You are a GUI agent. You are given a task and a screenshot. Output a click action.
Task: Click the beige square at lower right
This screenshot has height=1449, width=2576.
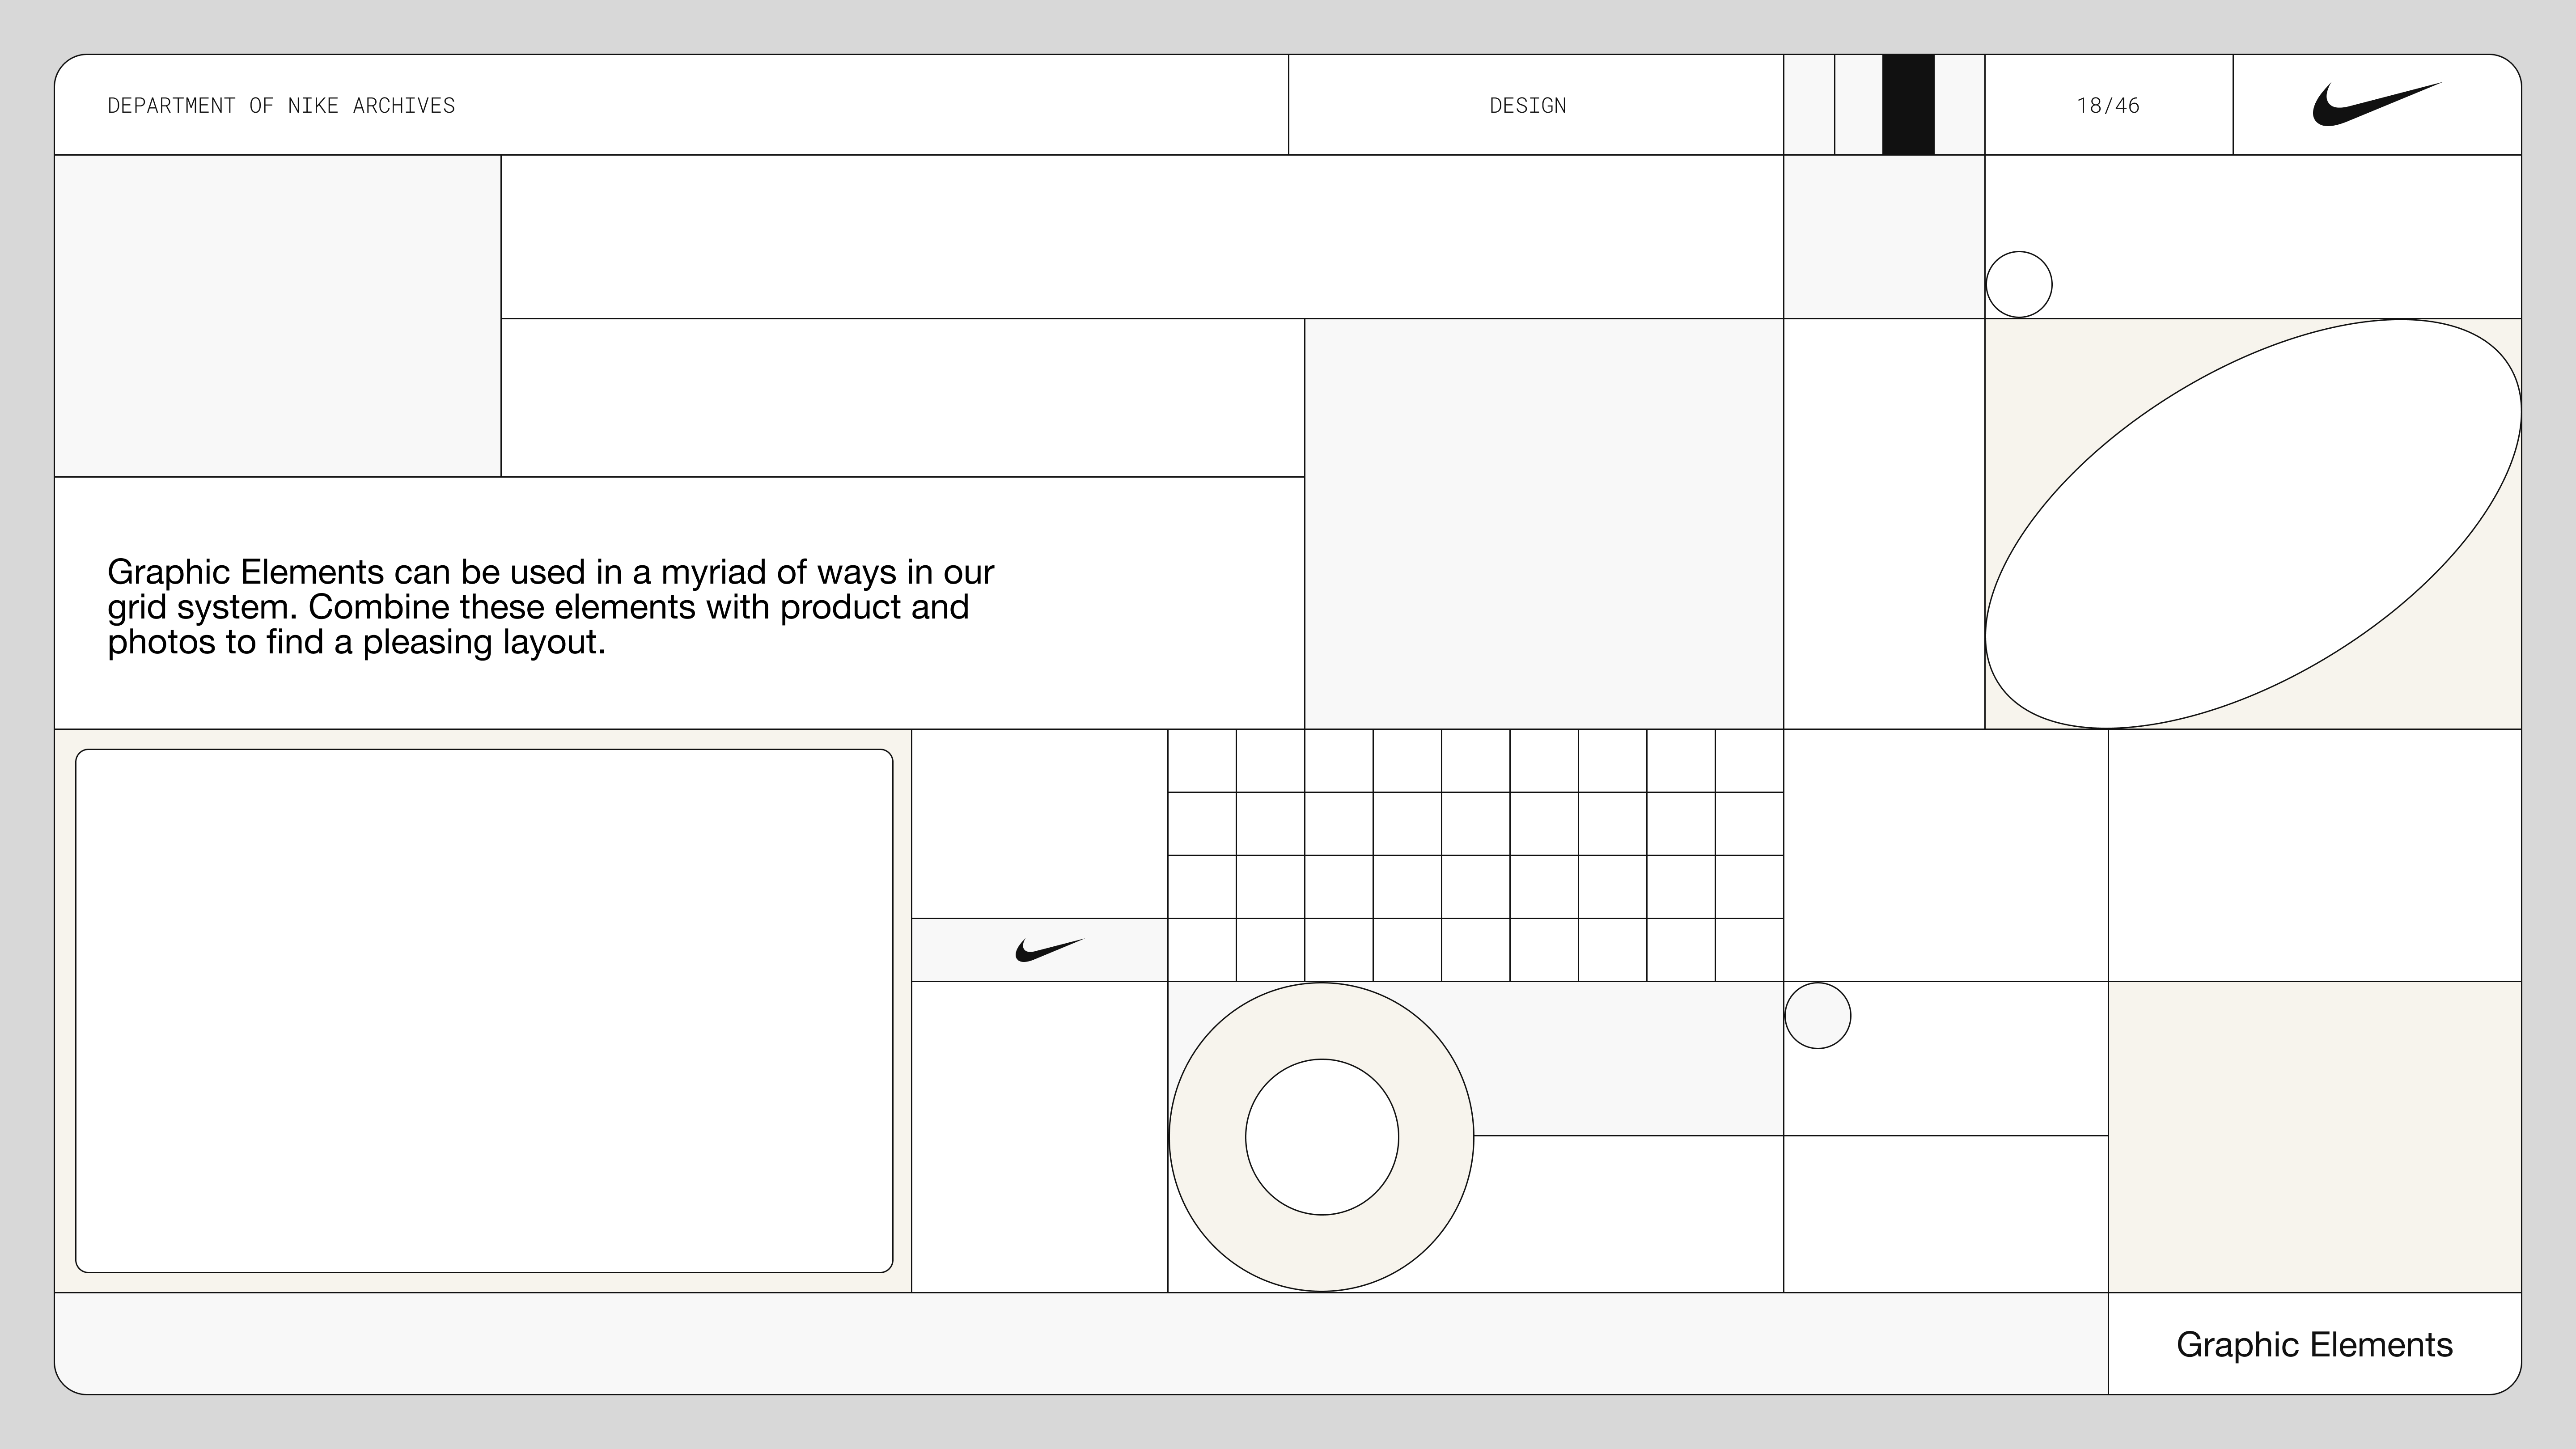(x=2314, y=1137)
